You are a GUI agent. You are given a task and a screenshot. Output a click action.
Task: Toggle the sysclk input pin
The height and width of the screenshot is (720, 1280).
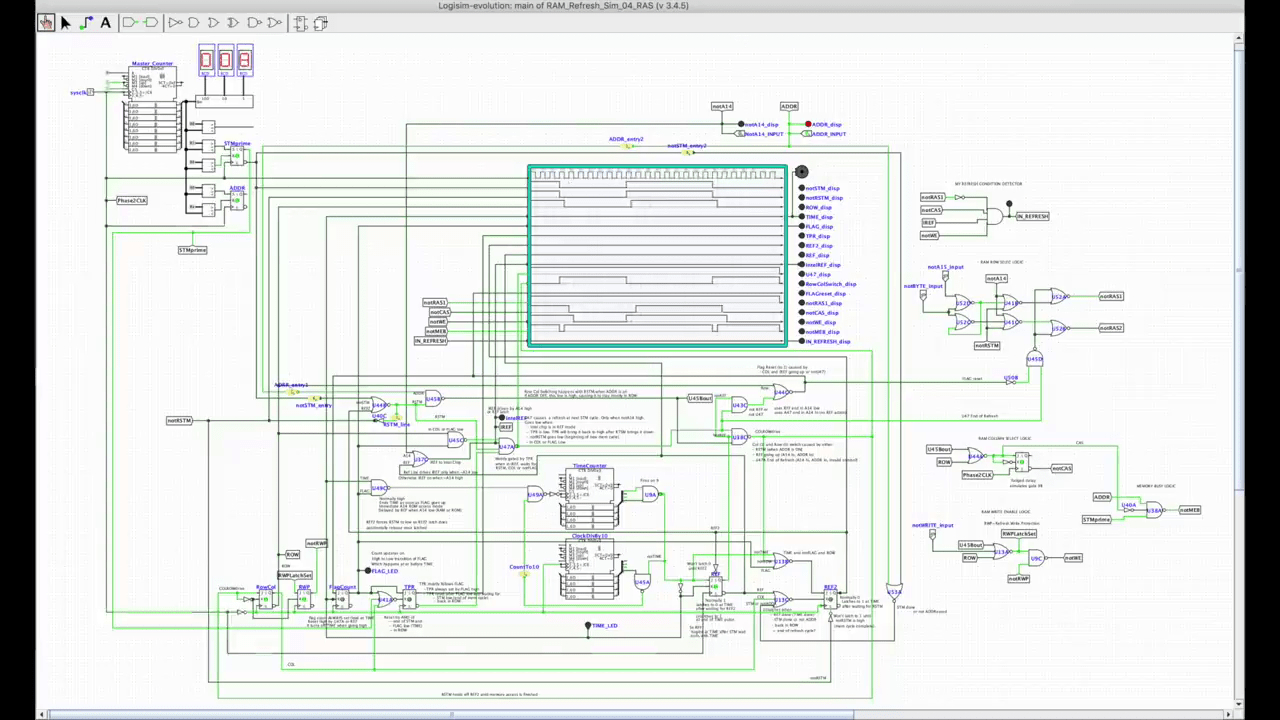coord(90,92)
